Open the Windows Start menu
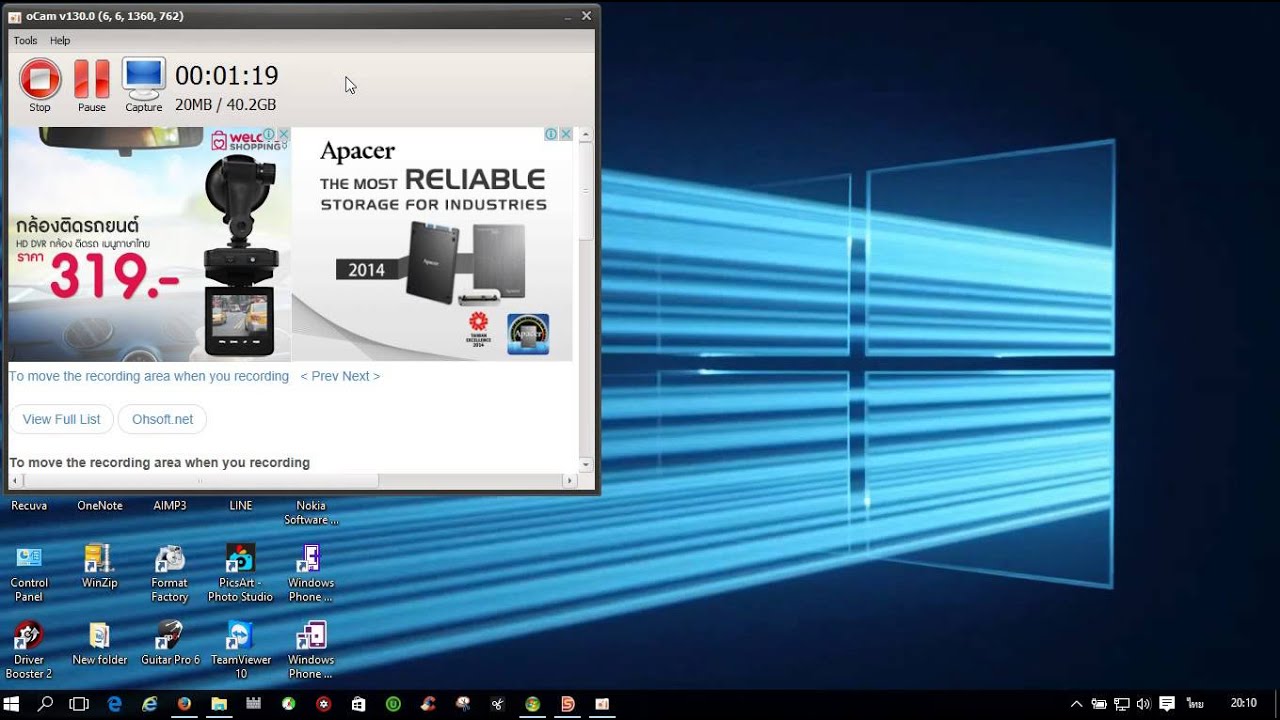 [x=13, y=704]
